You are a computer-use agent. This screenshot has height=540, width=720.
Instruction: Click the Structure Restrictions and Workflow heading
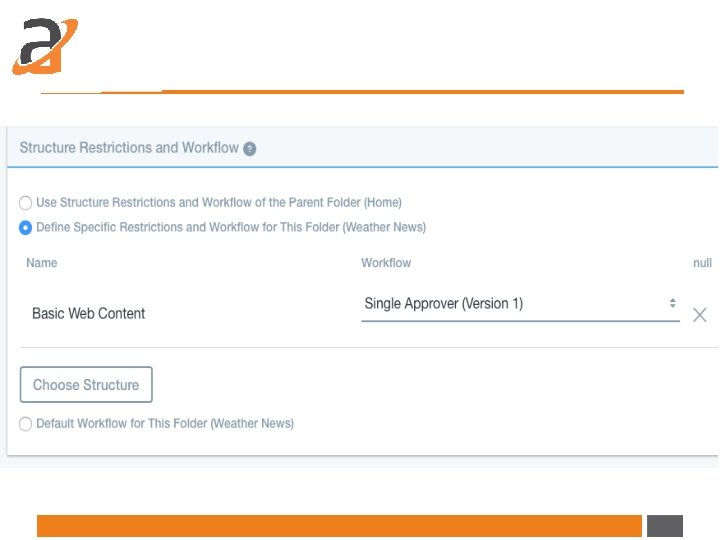coord(129,148)
